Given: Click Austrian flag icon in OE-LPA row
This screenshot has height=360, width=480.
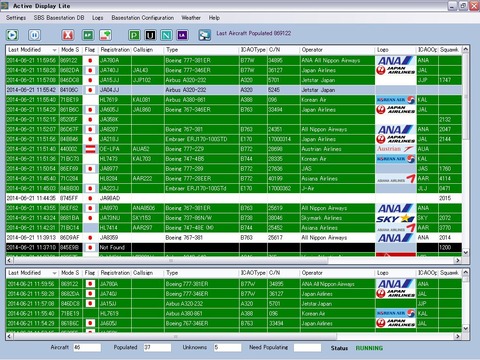Looking at the screenshot, I should pos(90,149).
